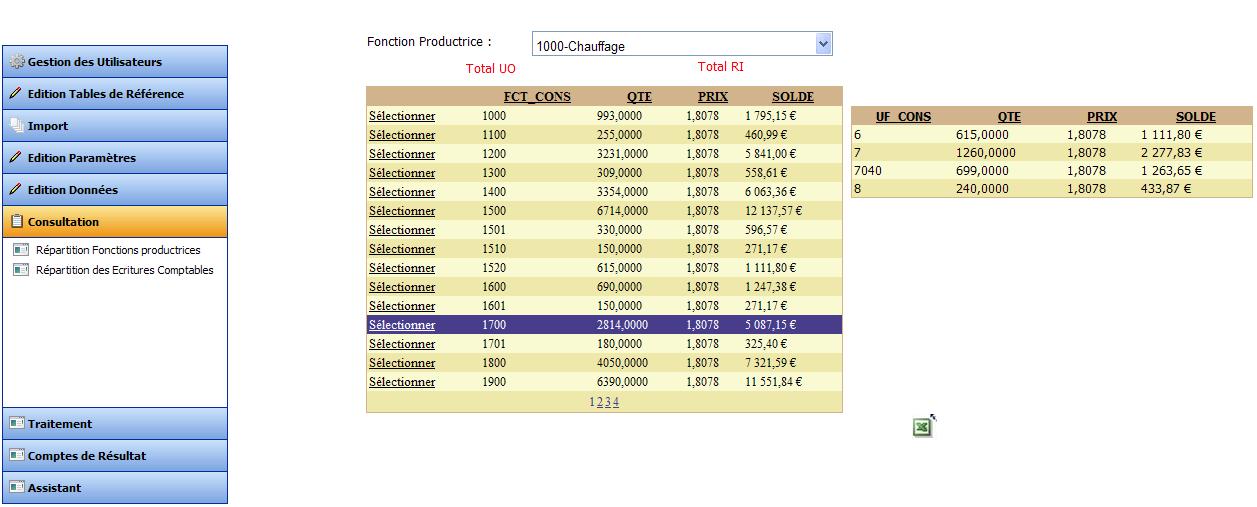Expand the Edition Paramètres menu section
This screenshot has height=507, width=1257.
pyautogui.click(x=81, y=158)
